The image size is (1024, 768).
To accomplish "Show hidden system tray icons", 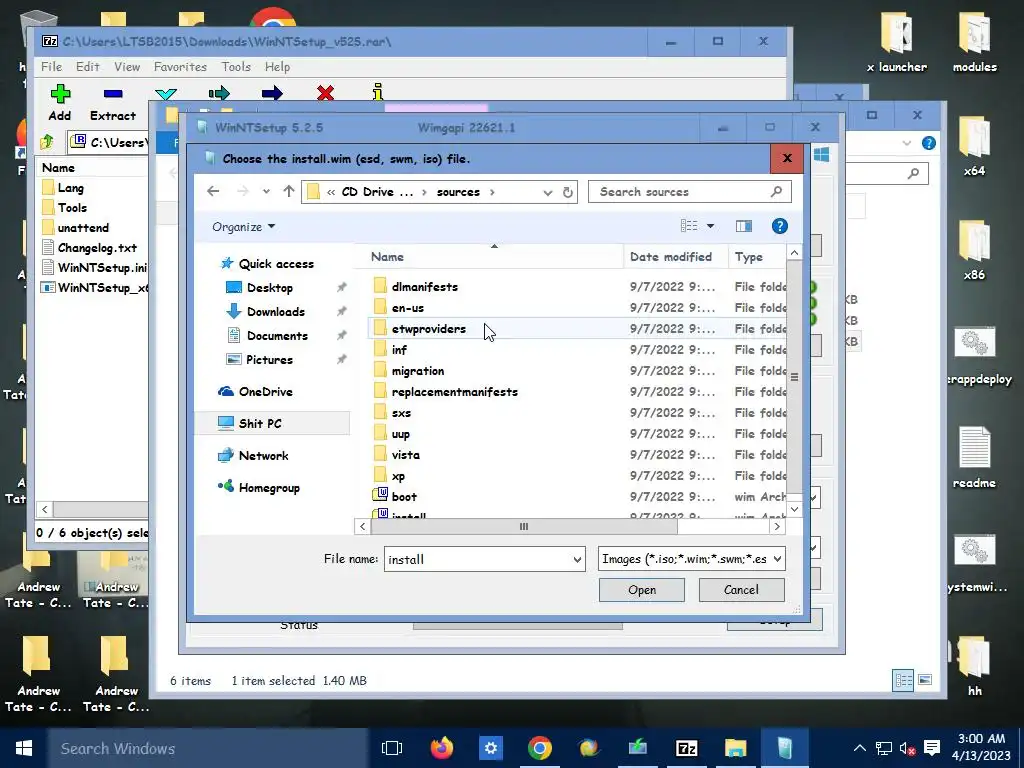I will pos(860,748).
